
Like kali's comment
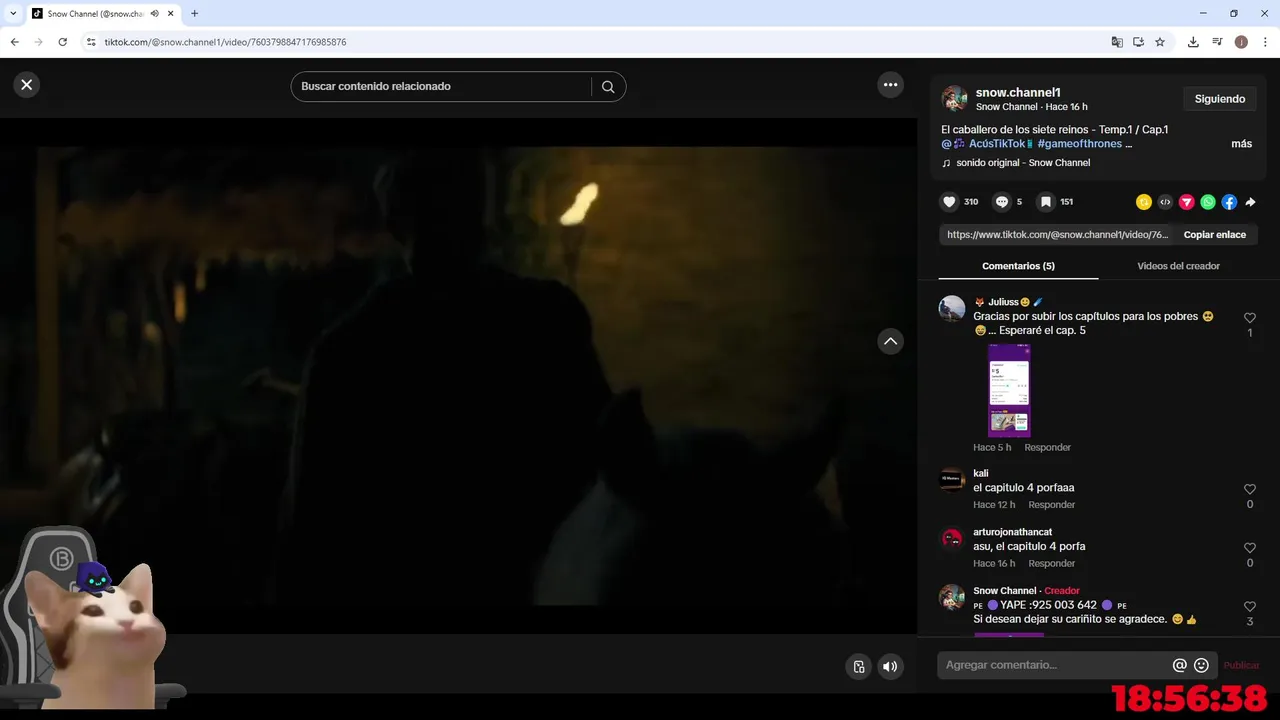(x=1250, y=489)
